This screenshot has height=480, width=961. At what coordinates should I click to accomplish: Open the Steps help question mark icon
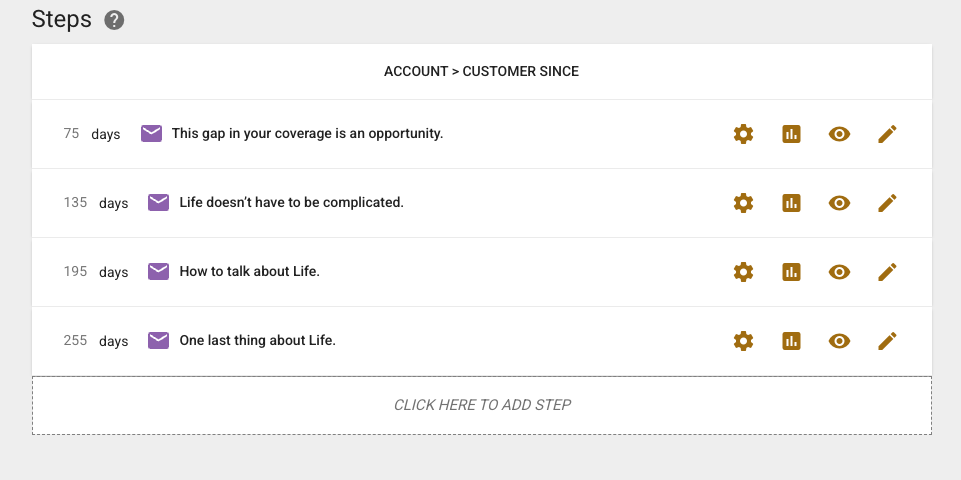click(114, 20)
